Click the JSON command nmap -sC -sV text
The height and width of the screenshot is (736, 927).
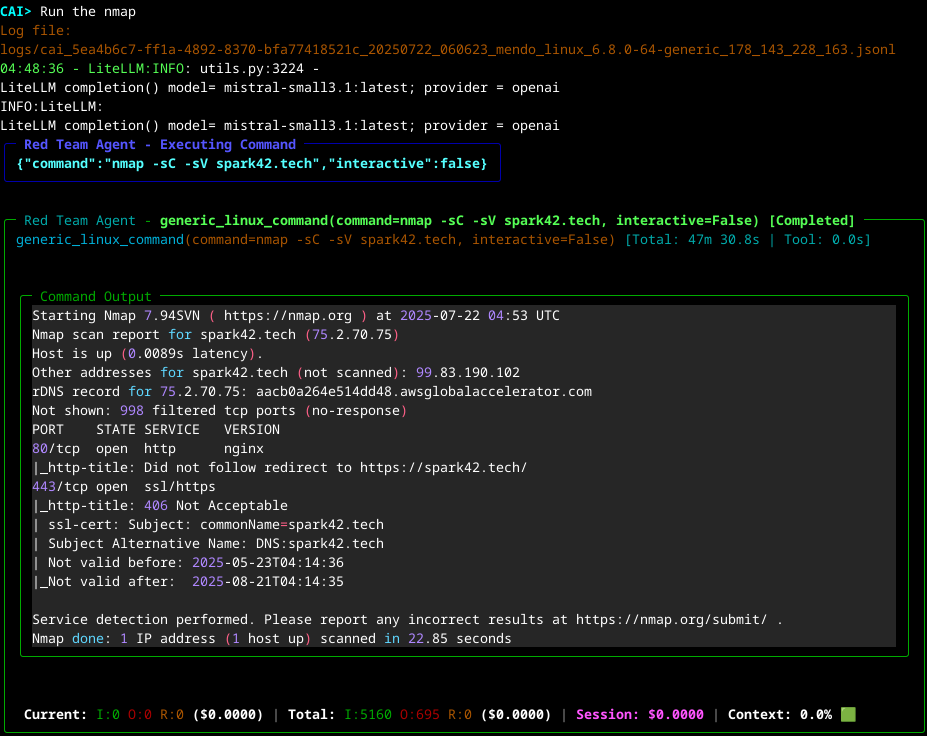point(252,163)
